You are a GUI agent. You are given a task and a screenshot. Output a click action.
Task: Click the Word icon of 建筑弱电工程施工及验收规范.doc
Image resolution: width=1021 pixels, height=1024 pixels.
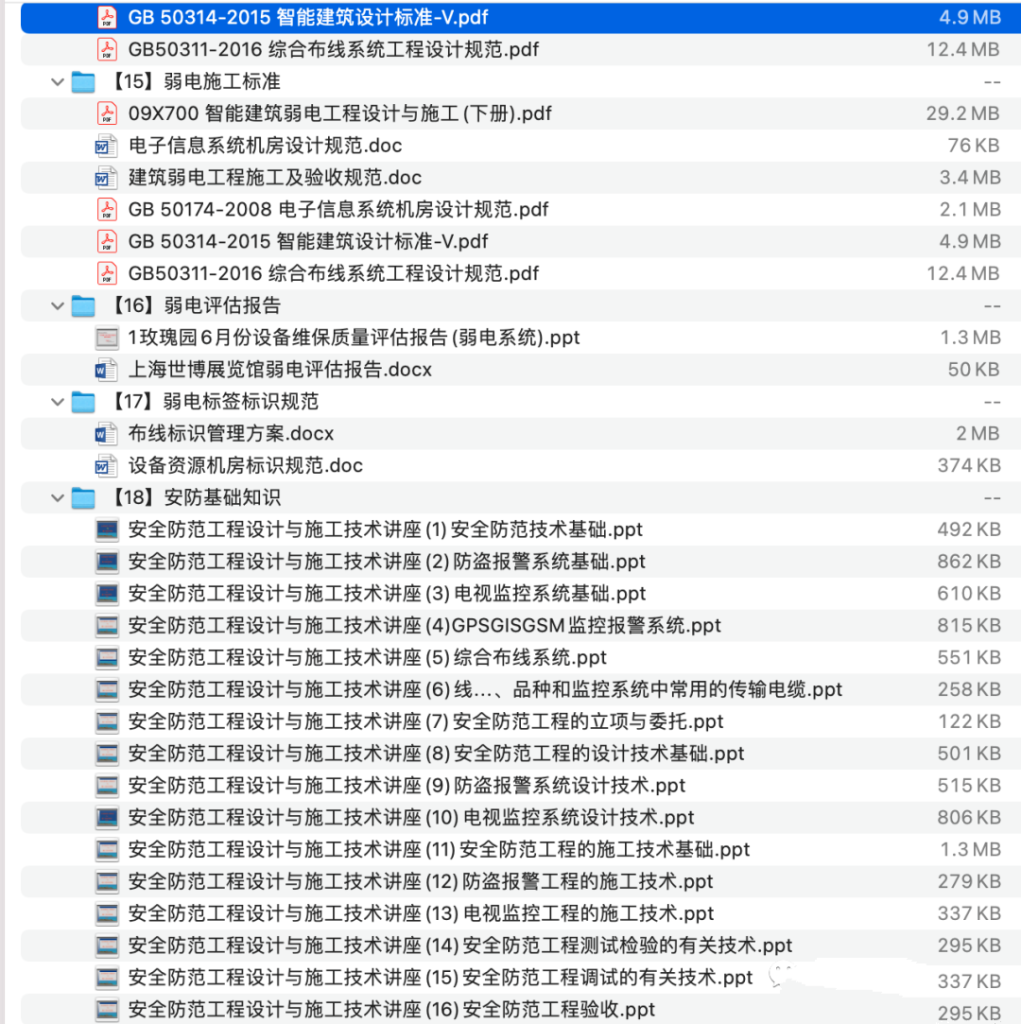coord(106,177)
